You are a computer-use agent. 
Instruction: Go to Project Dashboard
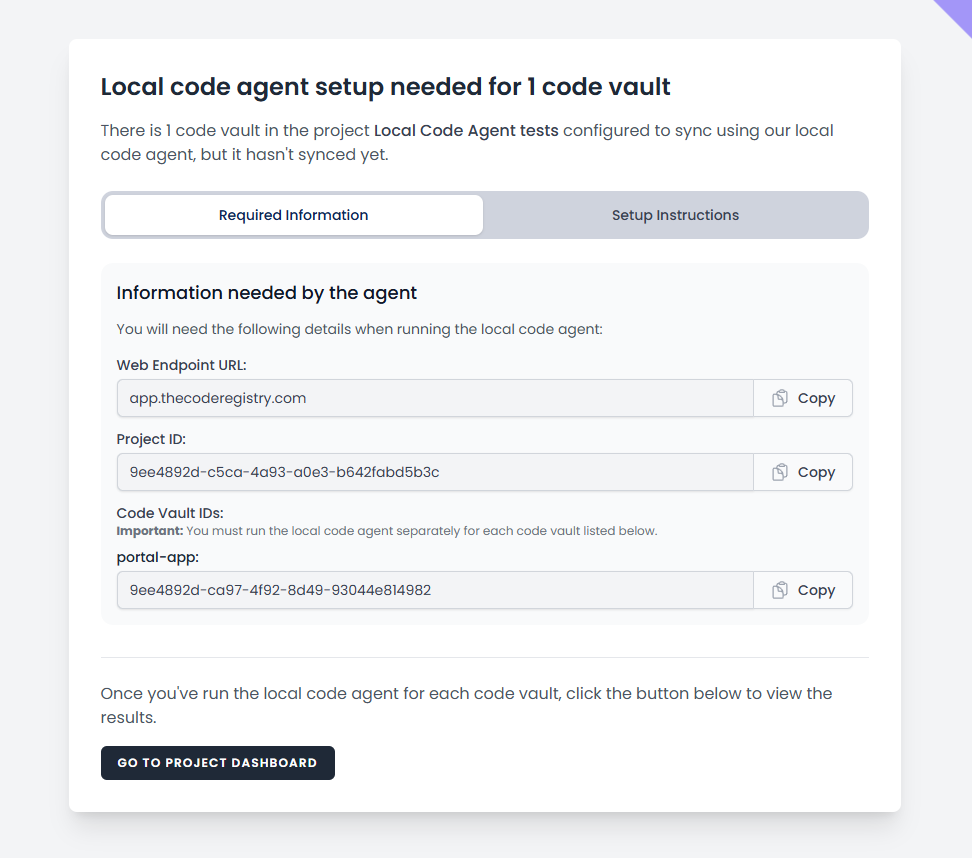point(218,763)
